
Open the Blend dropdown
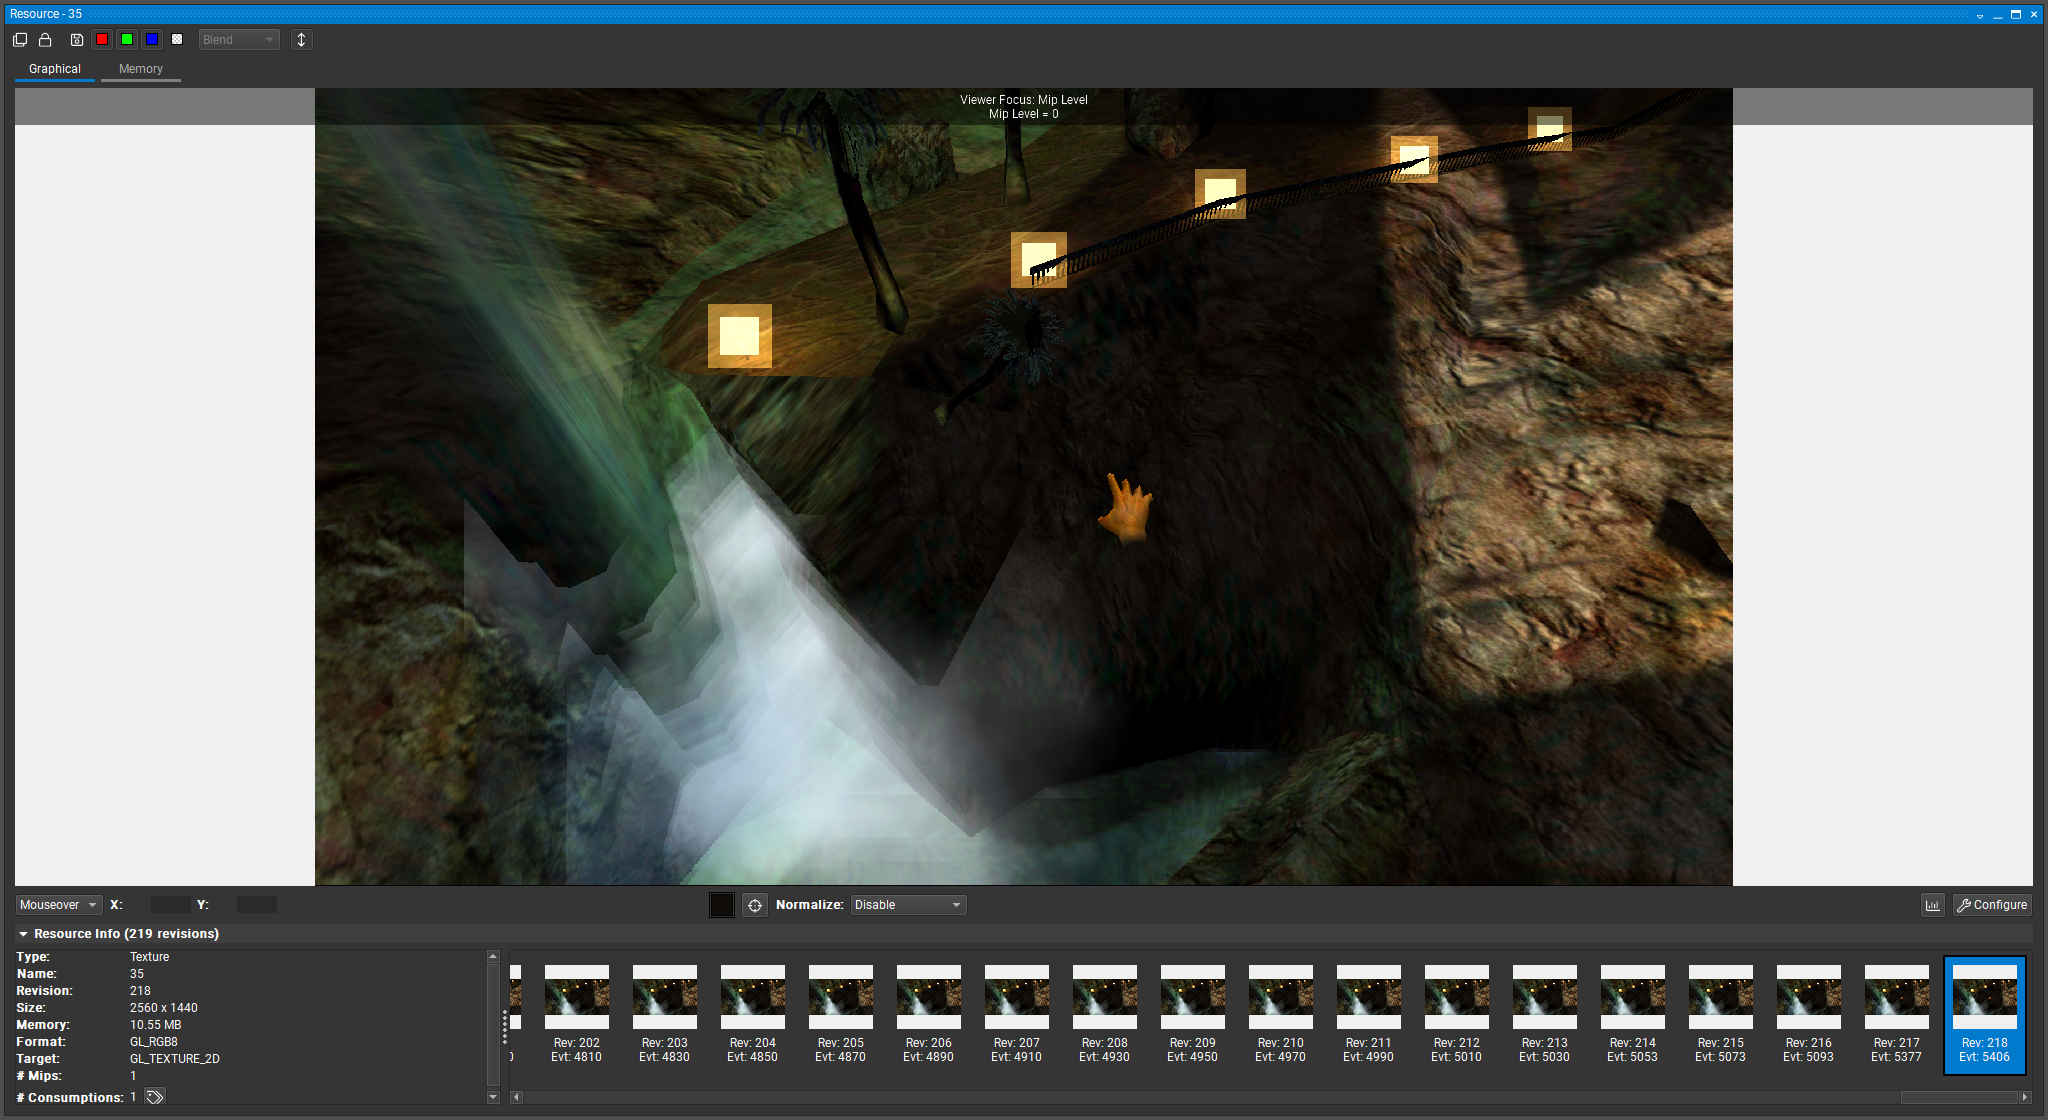pyautogui.click(x=239, y=40)
